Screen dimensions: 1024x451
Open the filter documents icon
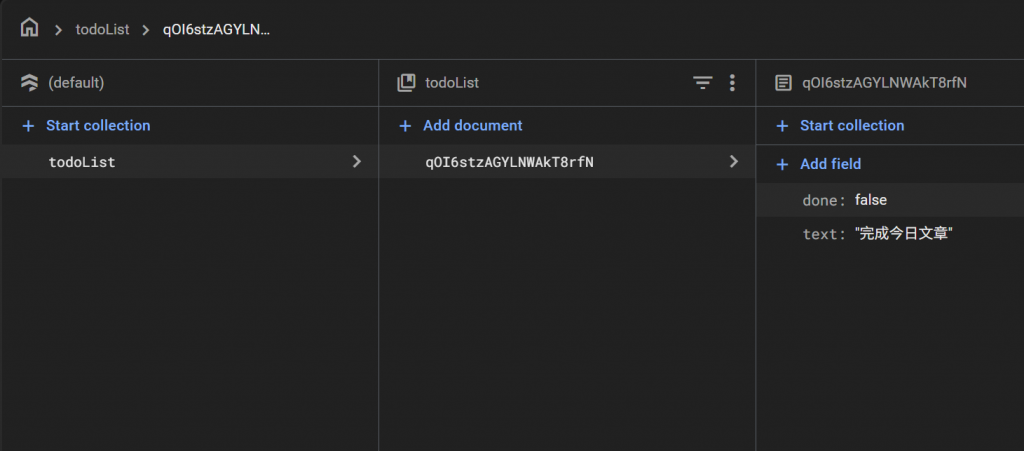coord(703,83)
